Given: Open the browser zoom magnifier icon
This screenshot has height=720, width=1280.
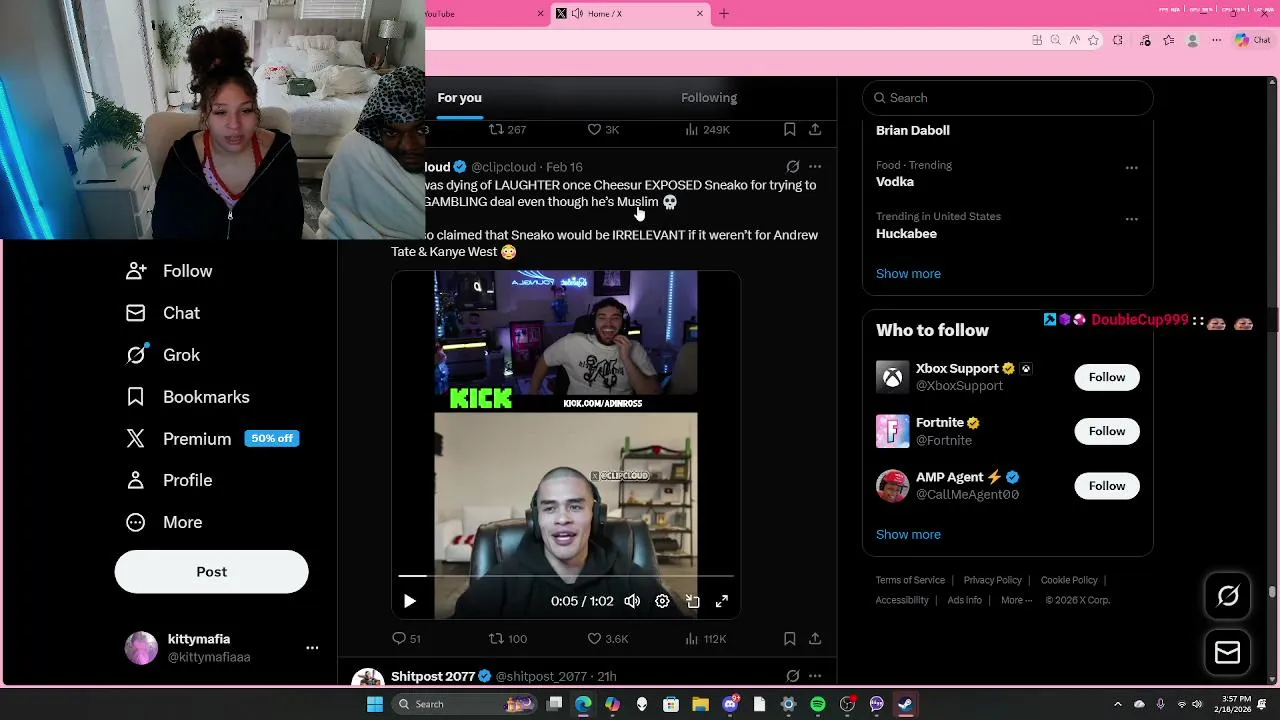Looking at the screenshot, I should [x=1055, y=40].
